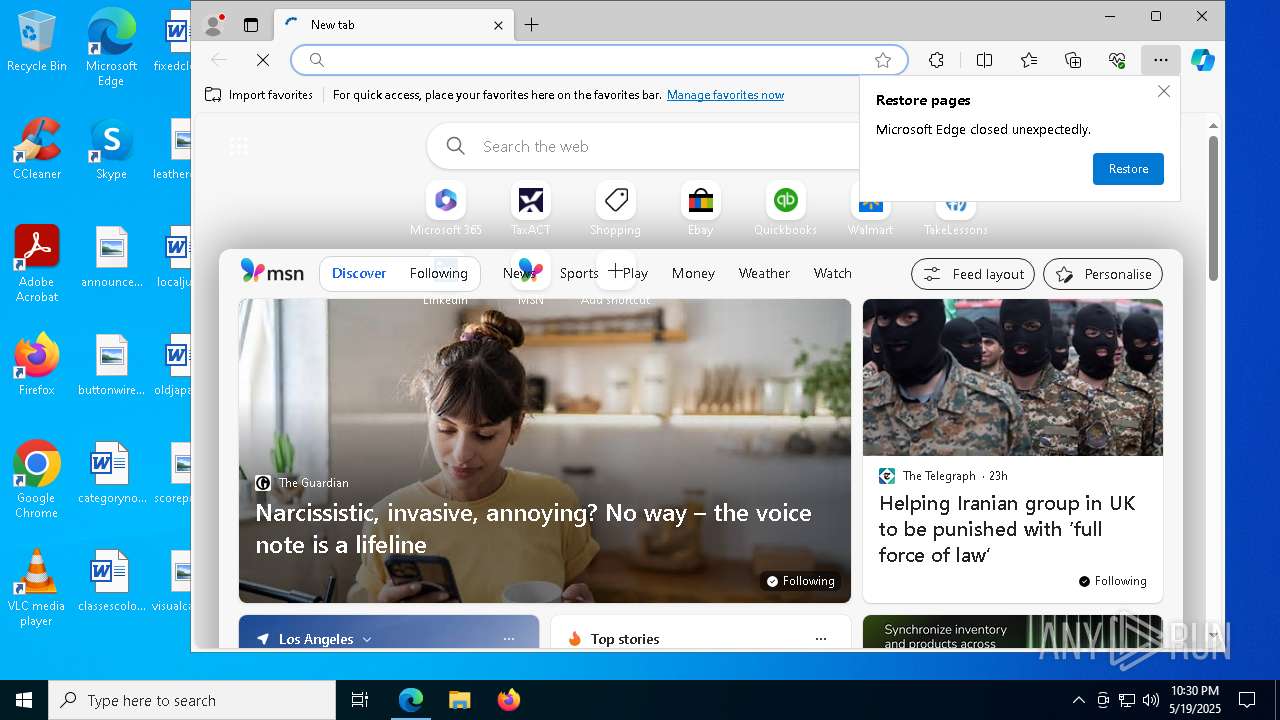Stop loading the page

[263, 60]
